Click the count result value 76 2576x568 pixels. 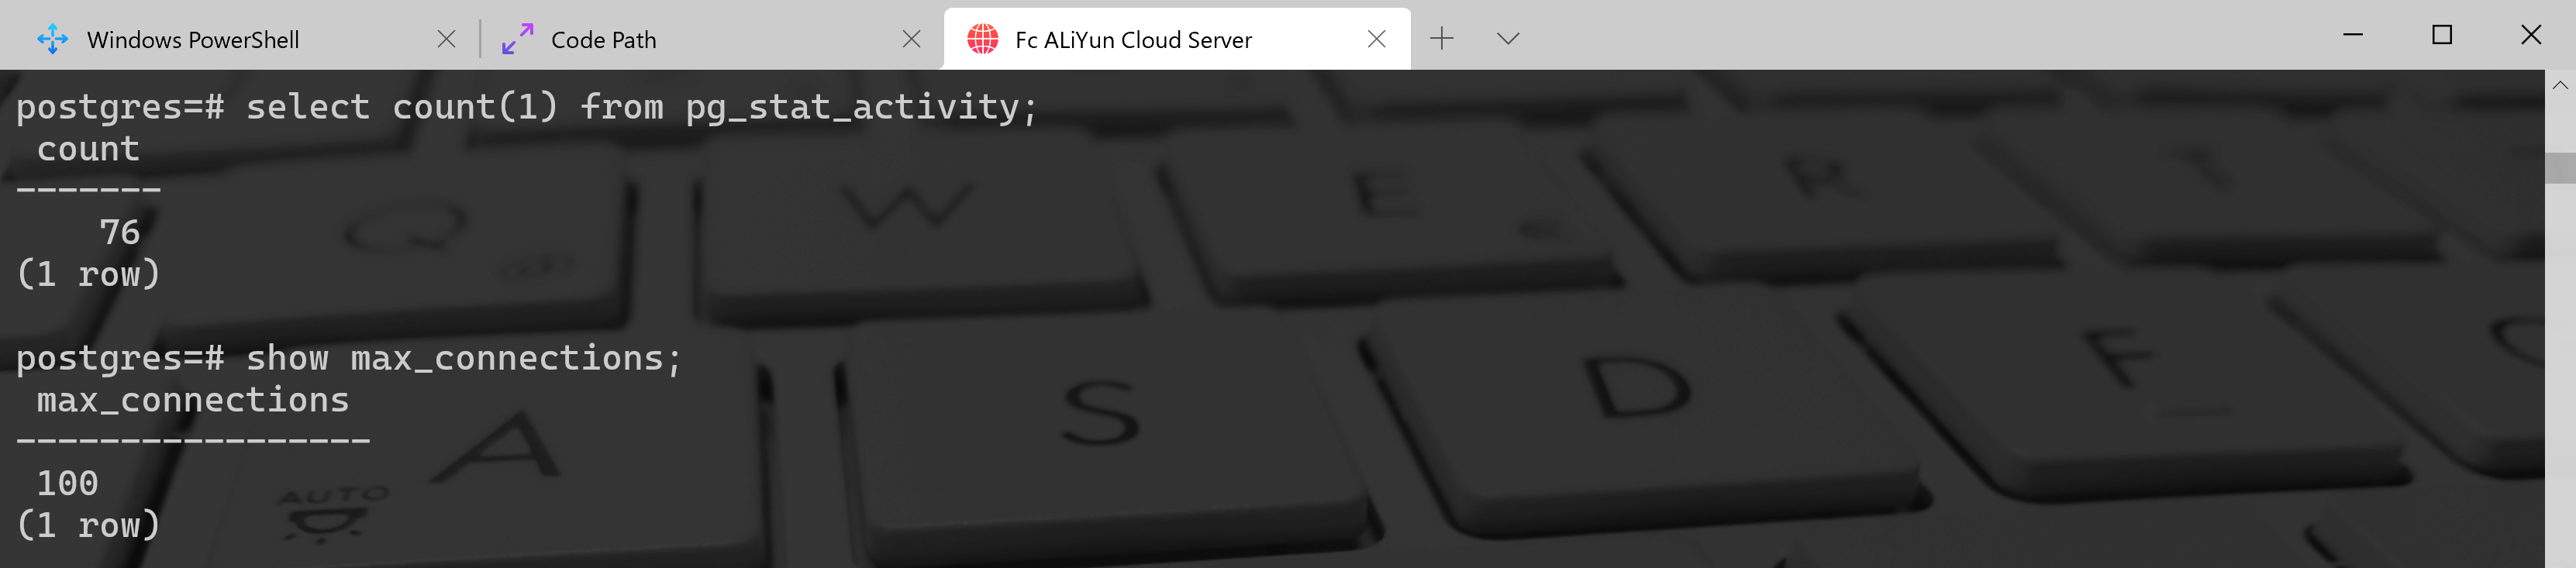(x=120, y=232)
